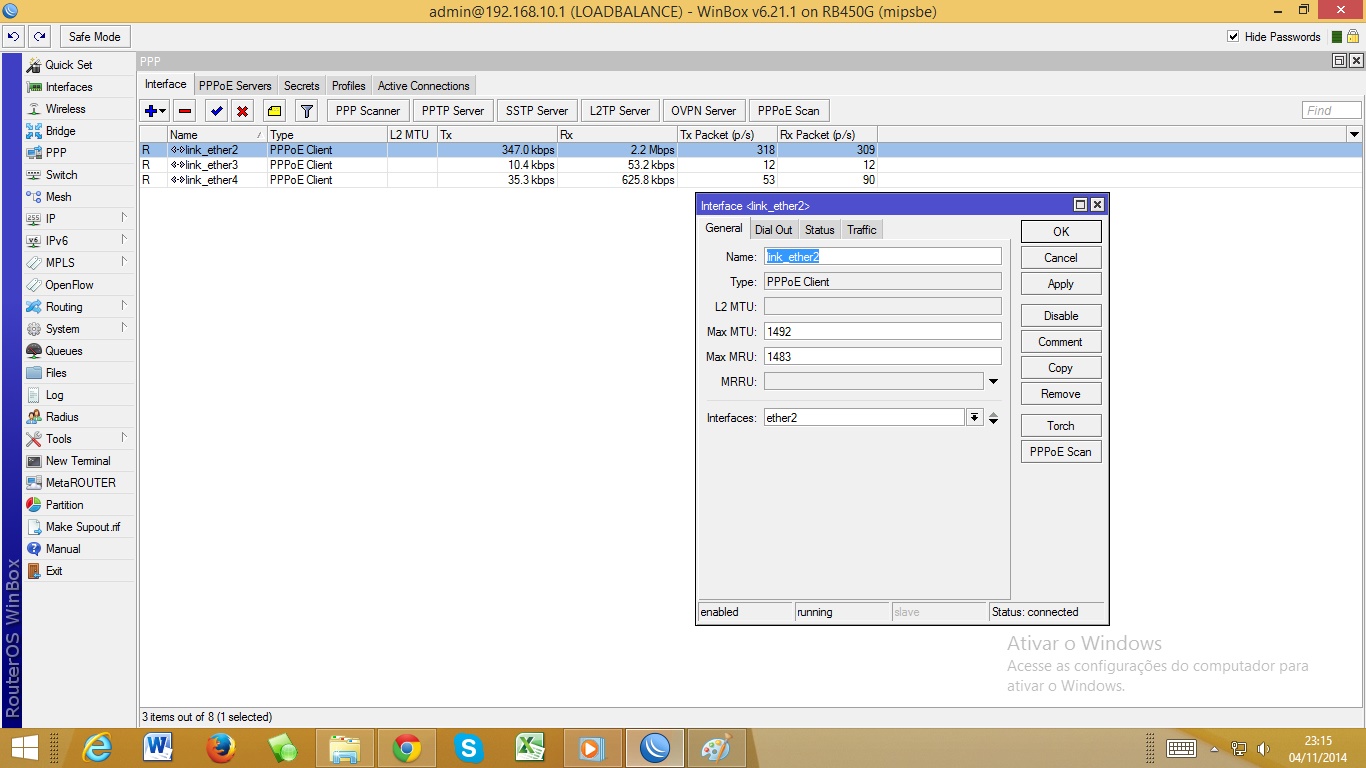This screenshot has width=1366, height=768.
Task: Disable interface with red X icon
Action: click(x=242, y=111)
